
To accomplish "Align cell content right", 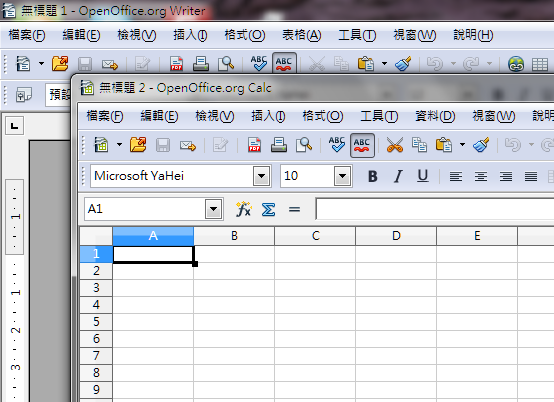I will pos(506,176).
